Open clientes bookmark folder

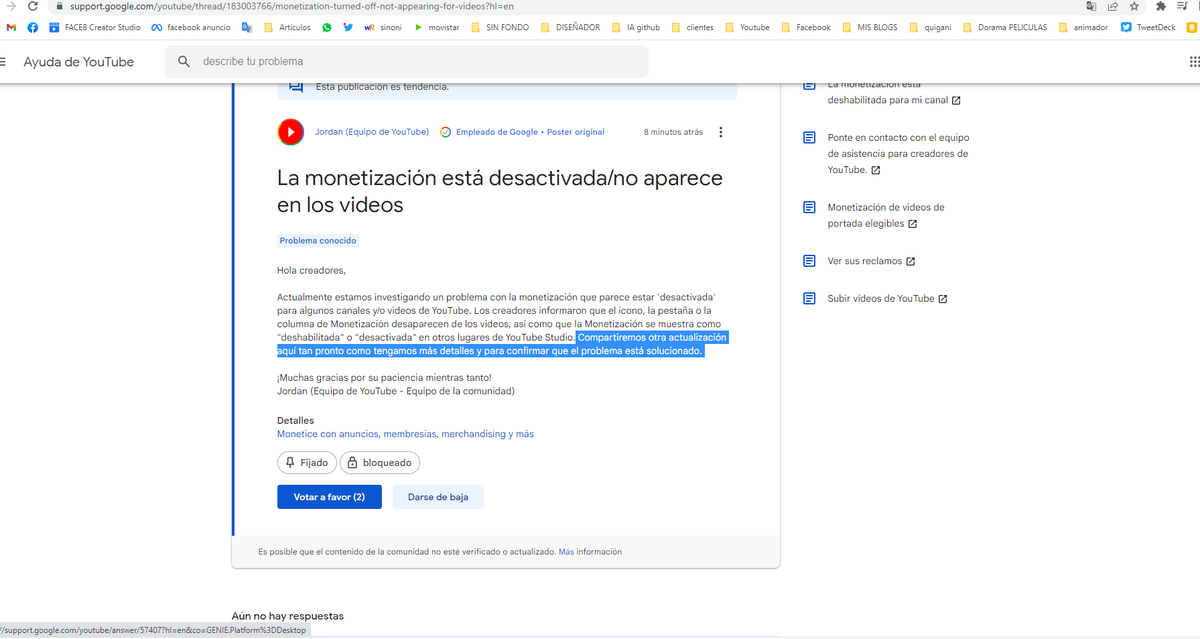pyautogui.click(x=692, y=27)
